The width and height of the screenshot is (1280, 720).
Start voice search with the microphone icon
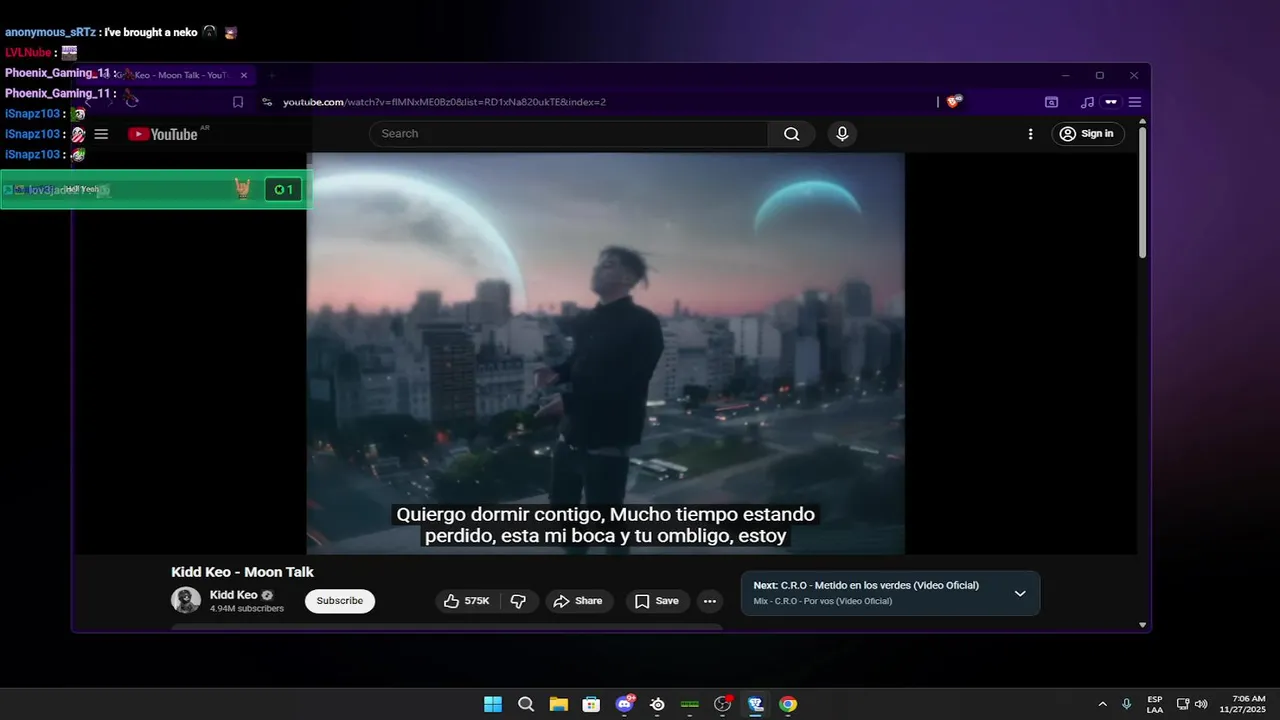pyautogui.click(x=842, y=134)
